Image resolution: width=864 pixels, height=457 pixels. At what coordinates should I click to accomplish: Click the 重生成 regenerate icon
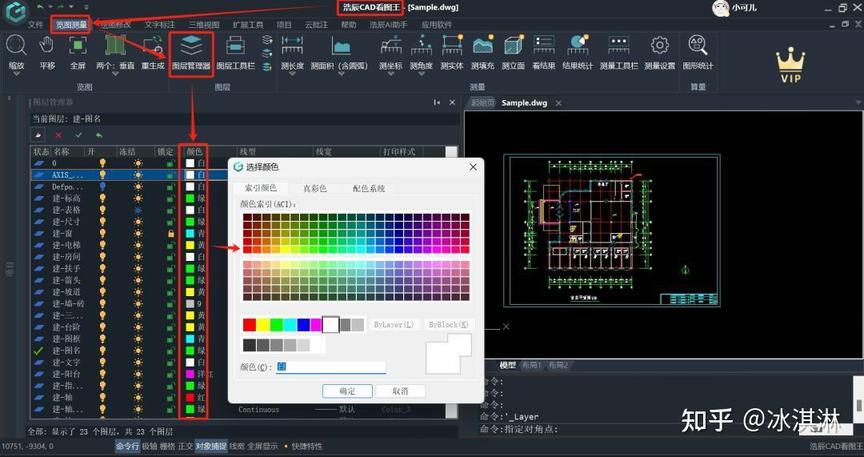[153, 46]
